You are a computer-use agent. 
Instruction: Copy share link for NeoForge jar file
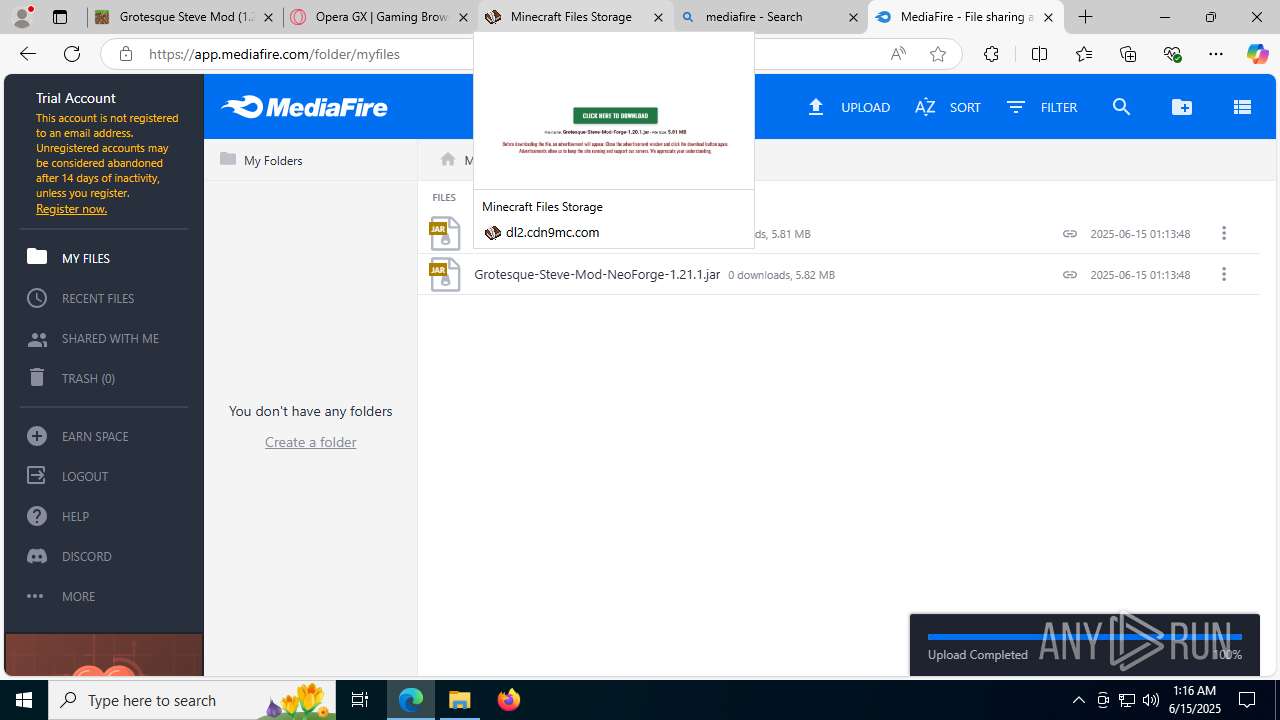point(1070,274)
